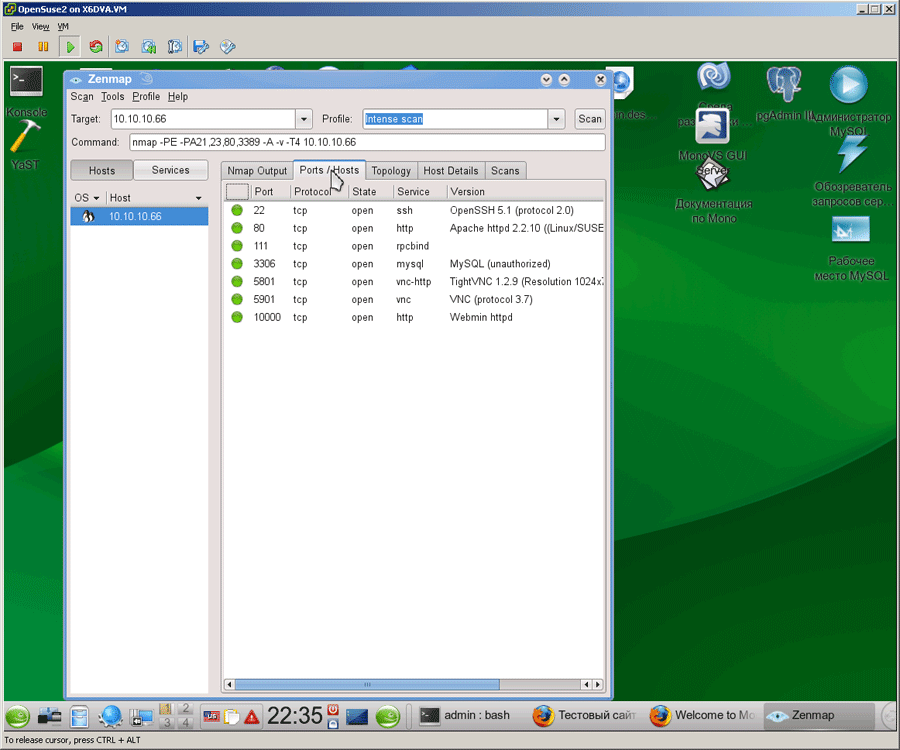
Task: Open the VMware File menu
Action: pyautogui.click(x=17, y=26)
